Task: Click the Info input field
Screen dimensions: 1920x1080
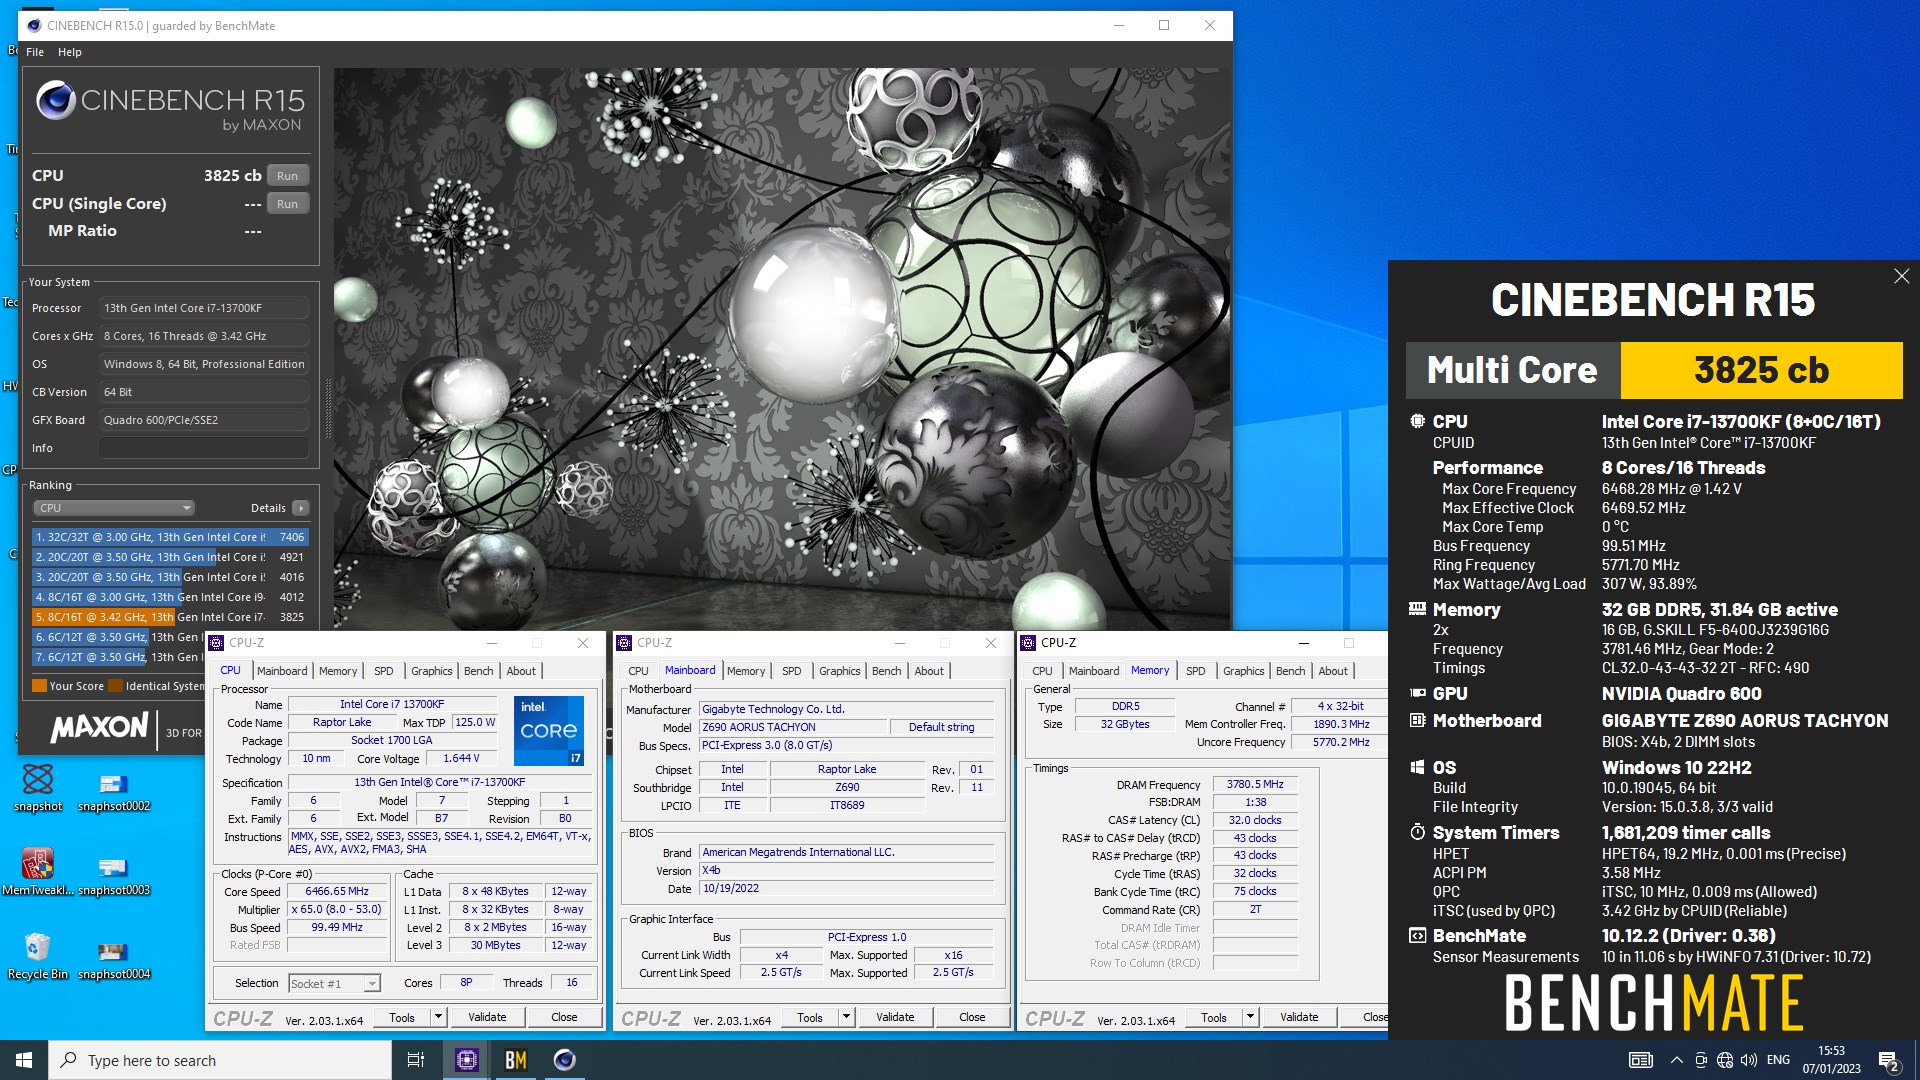Action: 204,448
